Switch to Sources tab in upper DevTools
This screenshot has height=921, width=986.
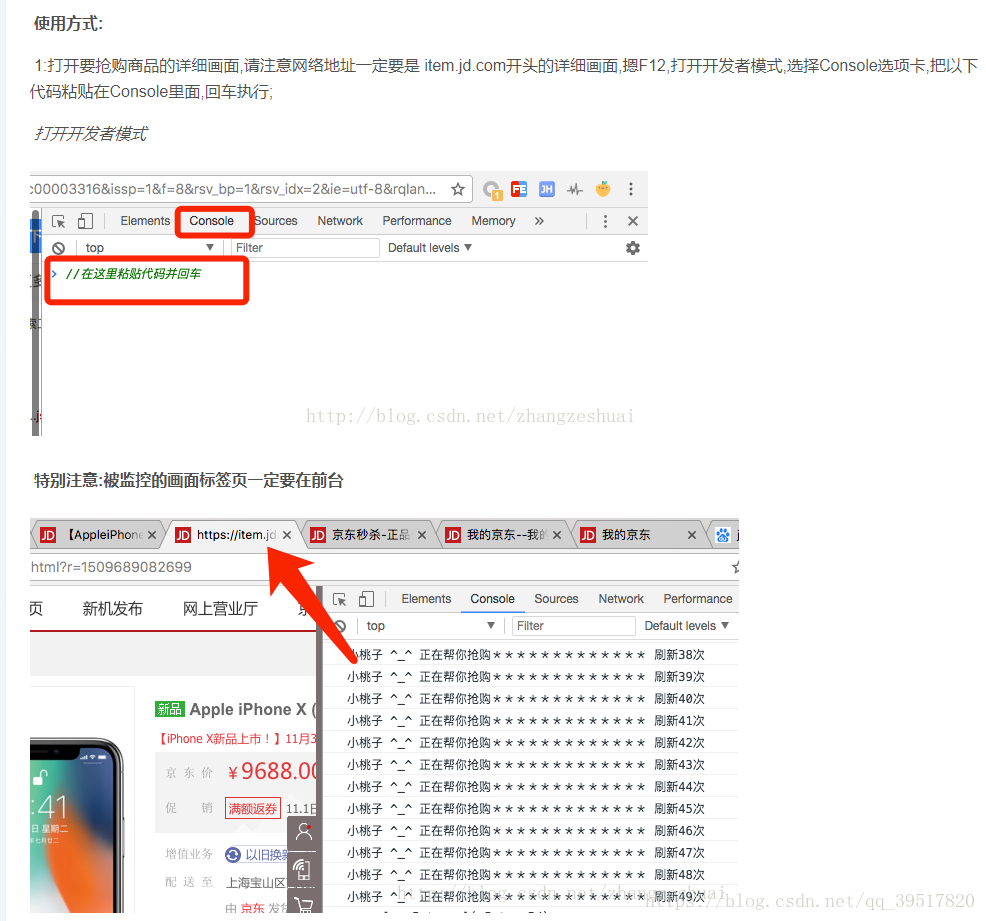pos(276,221)
